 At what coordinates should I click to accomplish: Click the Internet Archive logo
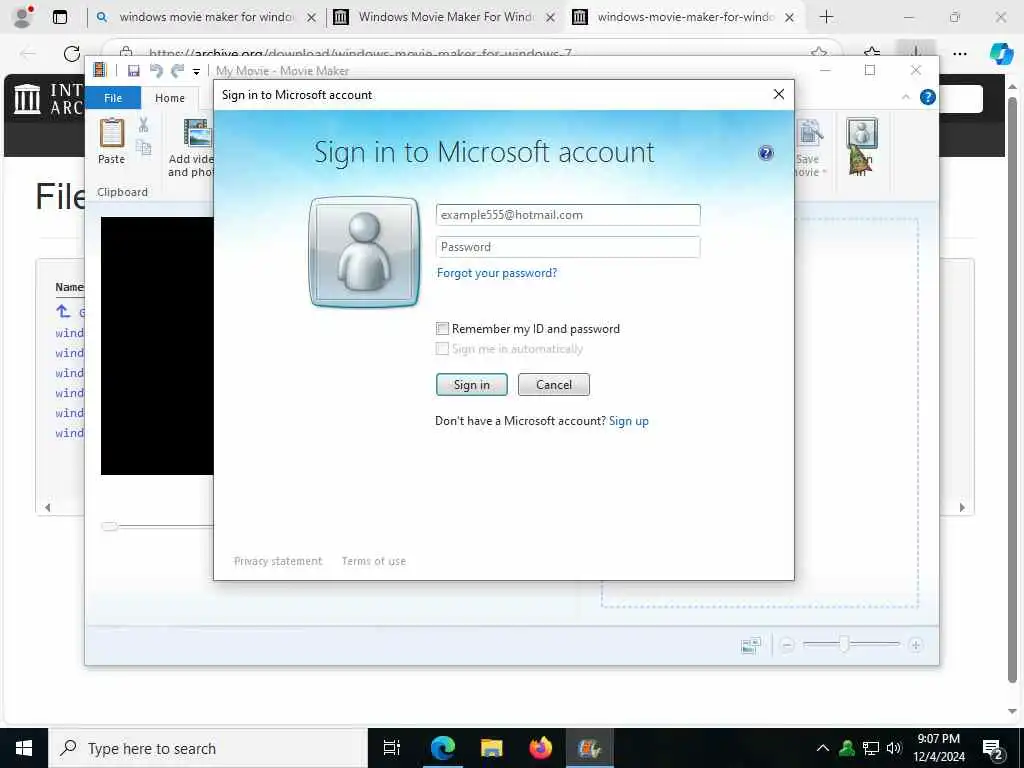(x=27, y=99)
